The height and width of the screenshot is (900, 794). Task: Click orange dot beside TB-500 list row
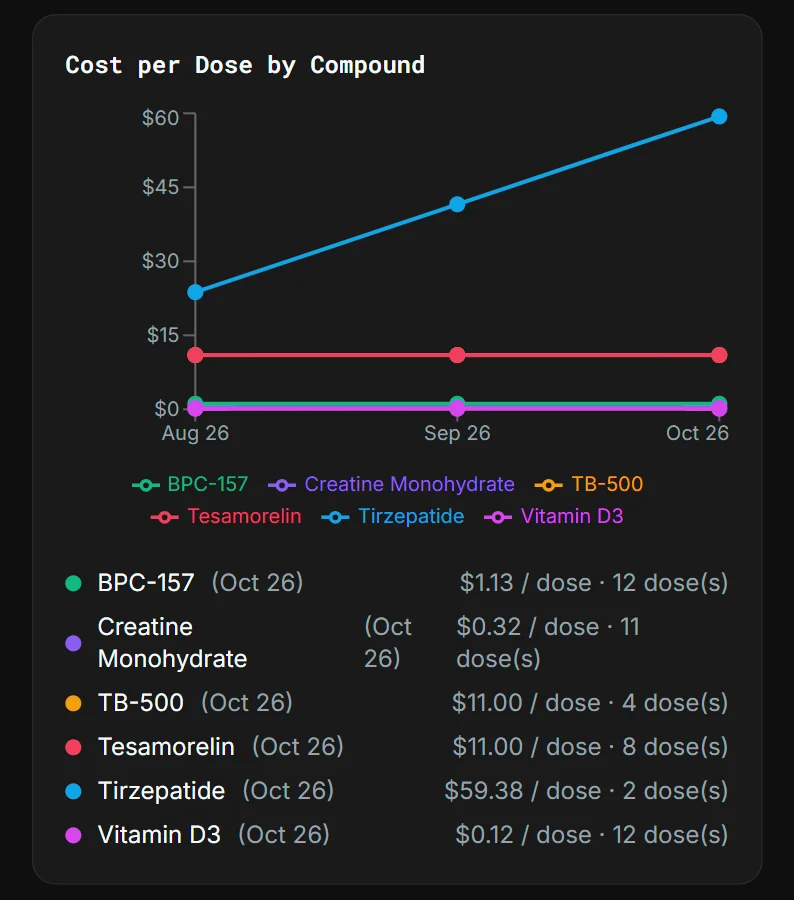pyautogui.click(x=73, y=703)
